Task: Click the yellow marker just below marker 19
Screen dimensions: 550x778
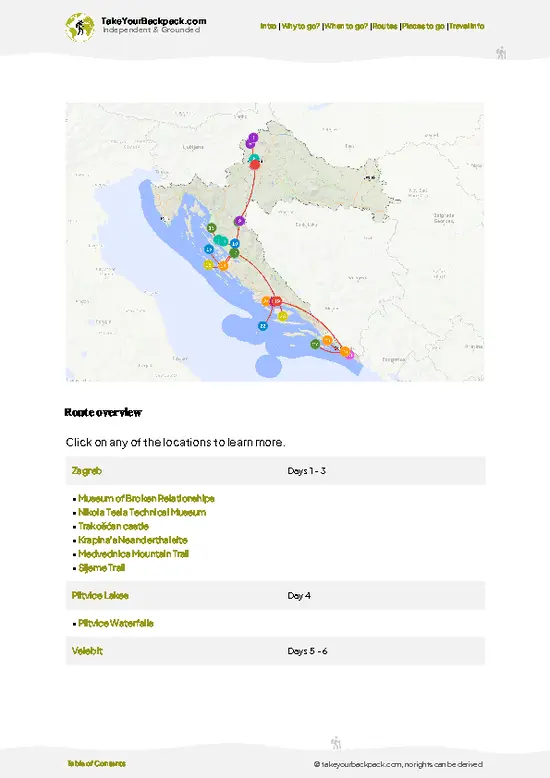Action: [282, 316]
